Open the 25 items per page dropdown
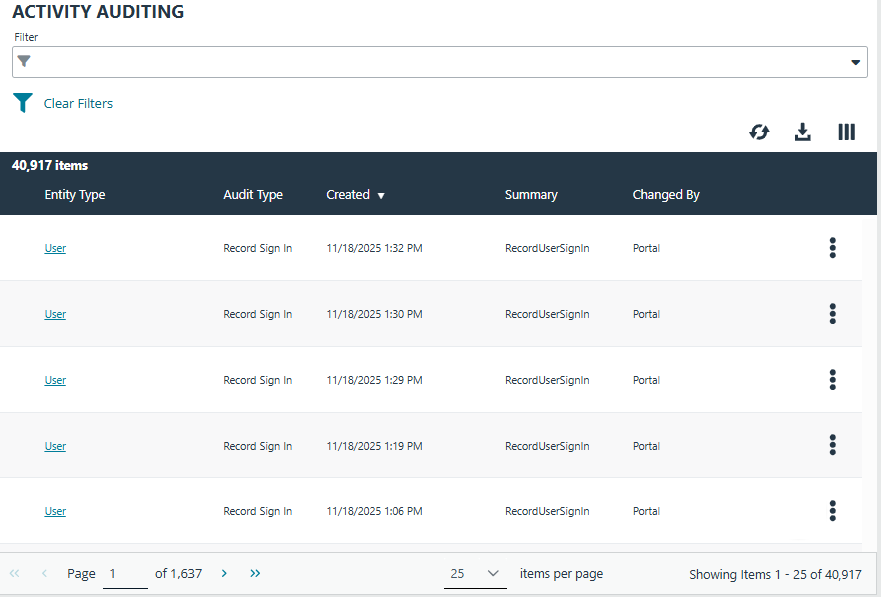881x597 pixels. tap(475, 573)
